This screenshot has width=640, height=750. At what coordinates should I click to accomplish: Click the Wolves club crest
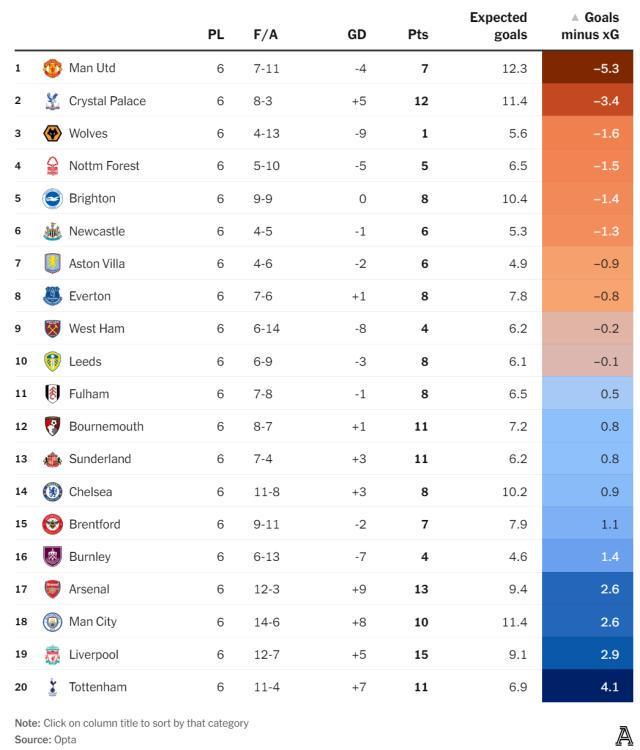(x=53, y=133)
